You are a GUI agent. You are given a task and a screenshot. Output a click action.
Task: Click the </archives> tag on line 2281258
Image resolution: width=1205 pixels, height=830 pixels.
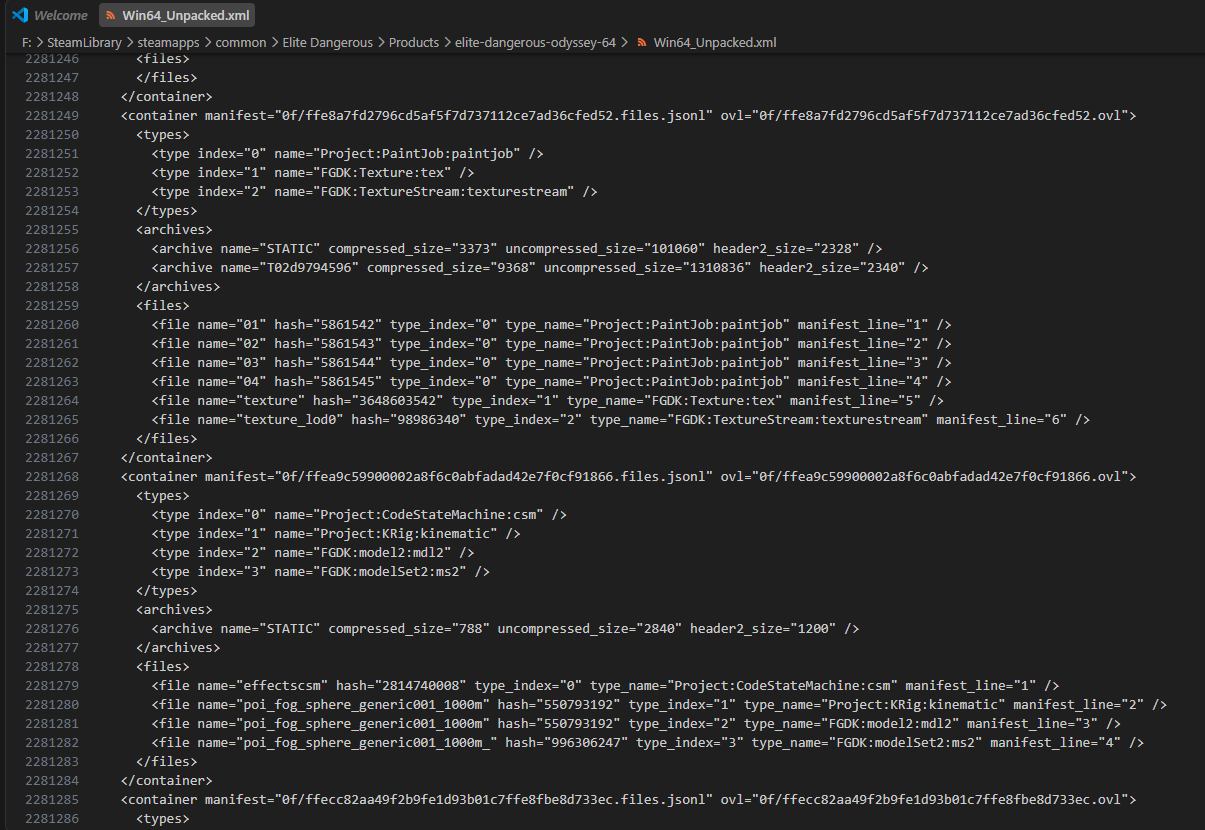179,287
